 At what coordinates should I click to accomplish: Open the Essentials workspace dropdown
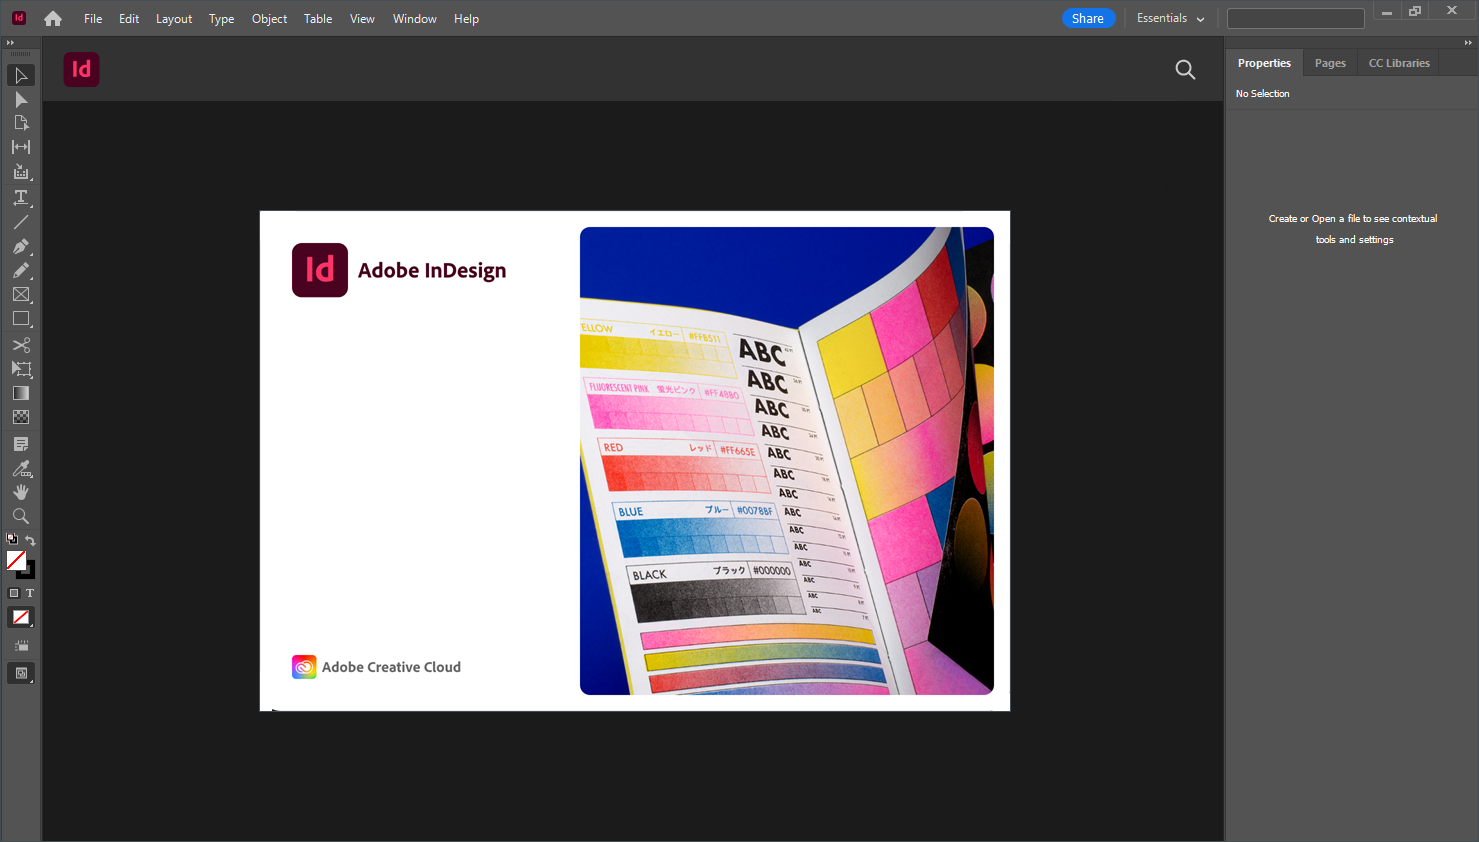(x=1170, y=18)
